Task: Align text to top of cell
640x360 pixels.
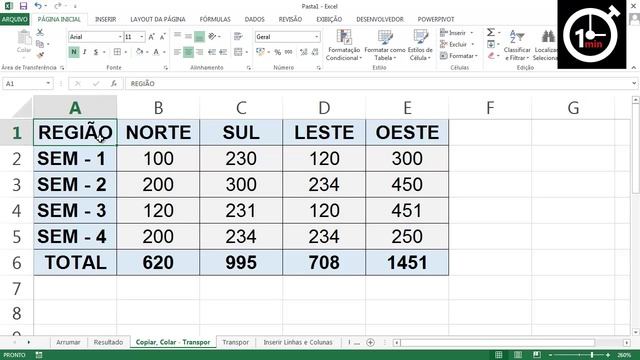Action: (x=177, y=36)
